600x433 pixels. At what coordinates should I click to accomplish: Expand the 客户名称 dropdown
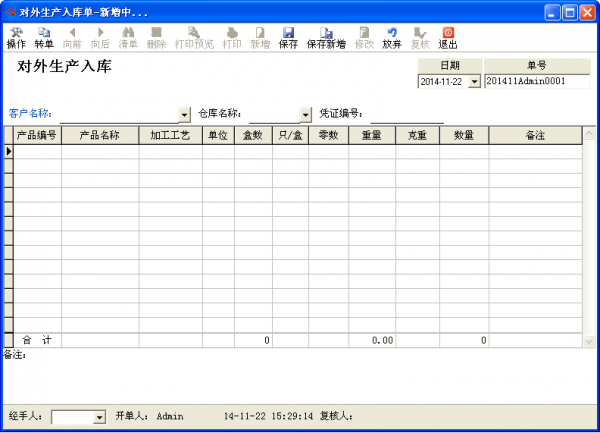(184, 114)
